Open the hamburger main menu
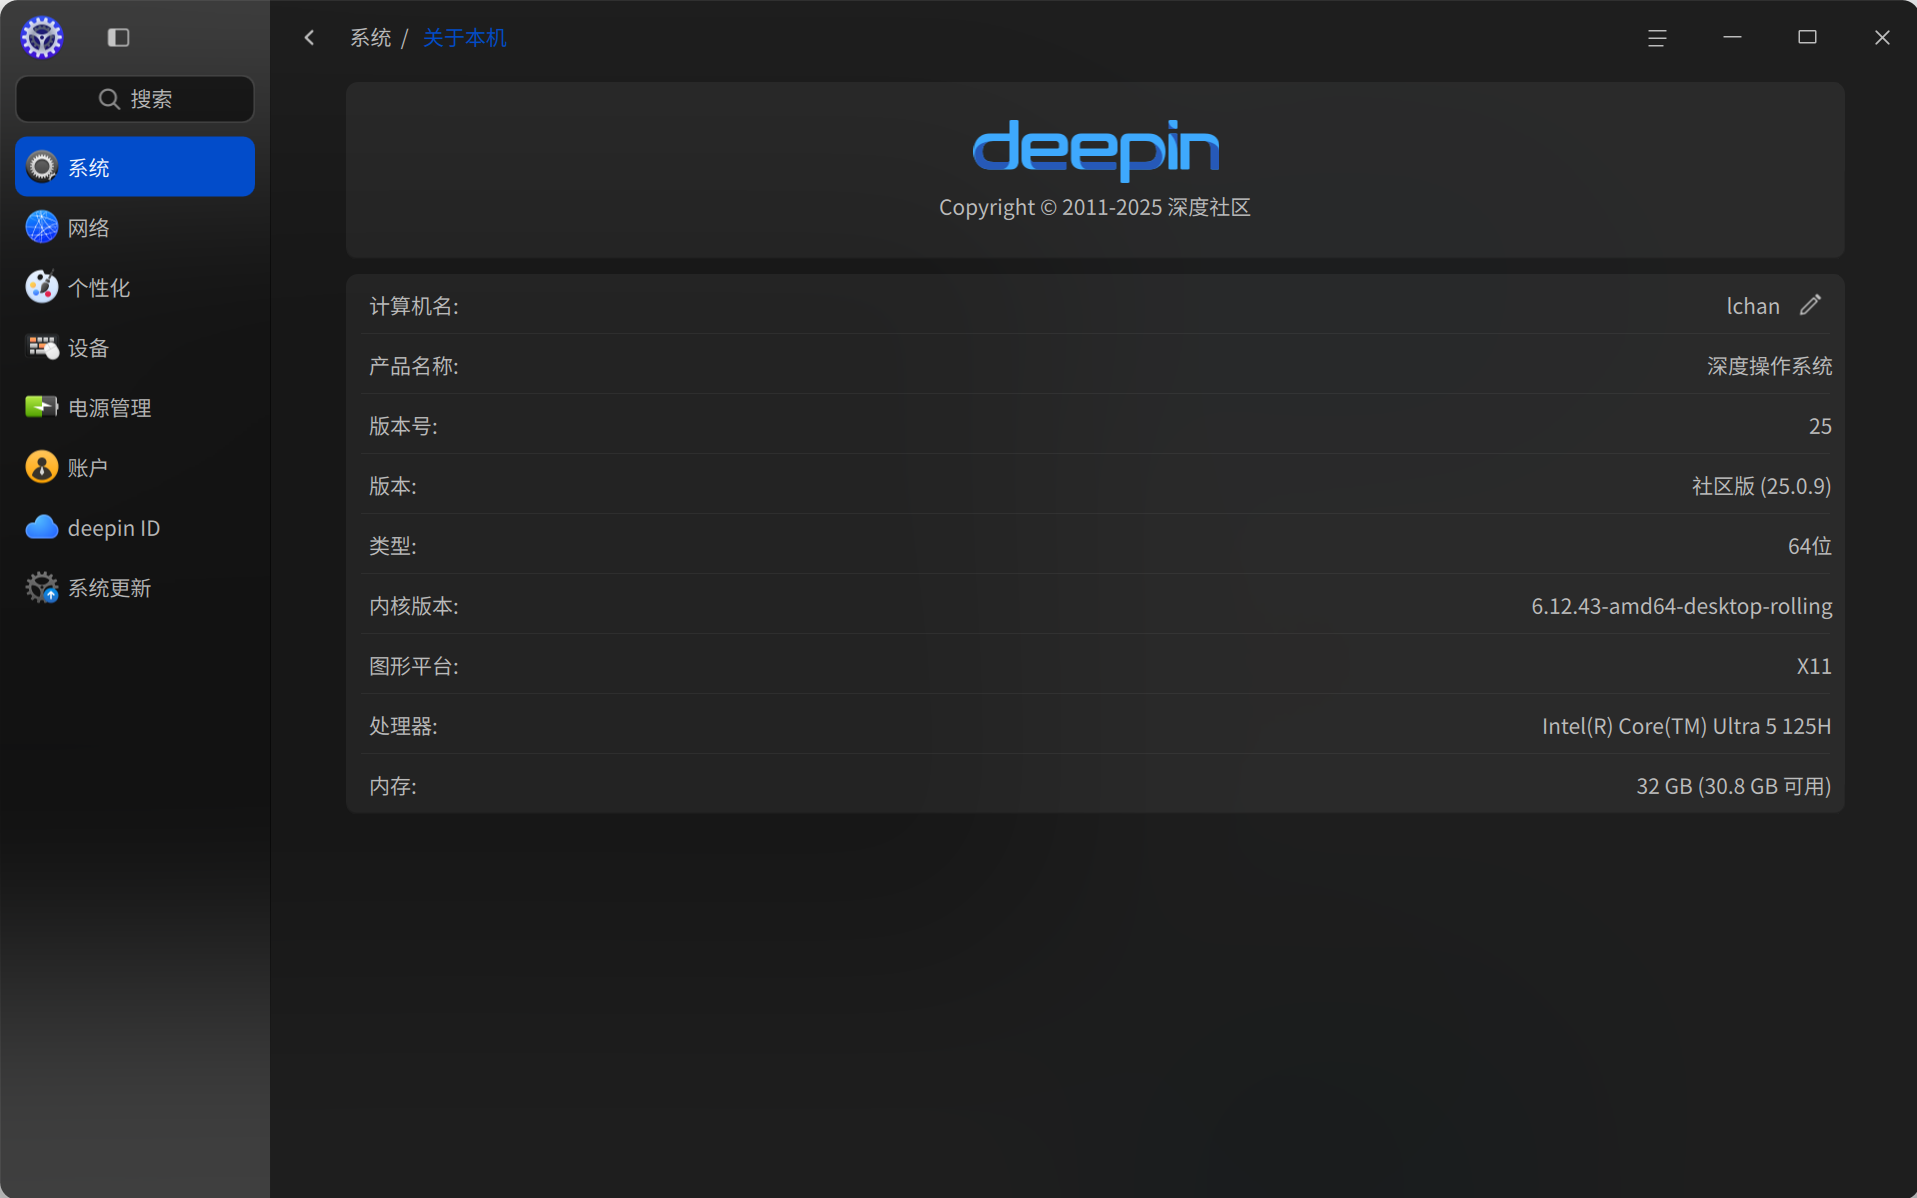Image resolution: width=1917 pixels, height=1198 pixels. click(x=1657, y=38)
